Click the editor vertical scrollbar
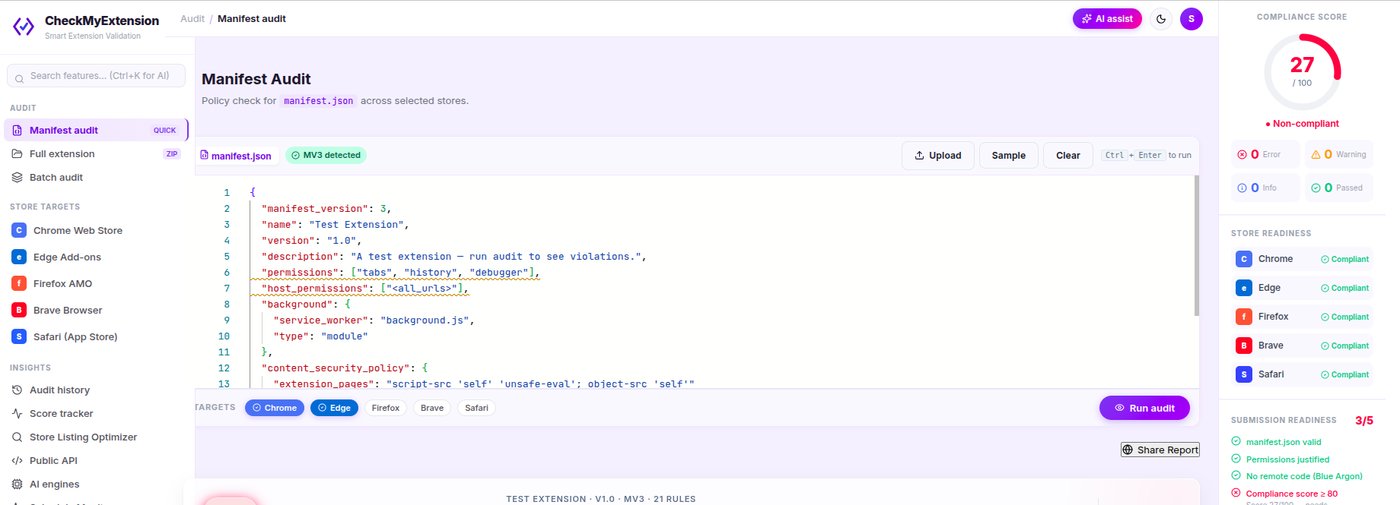The height and width of the screenshot is (505, 1400). point(1195,246)
